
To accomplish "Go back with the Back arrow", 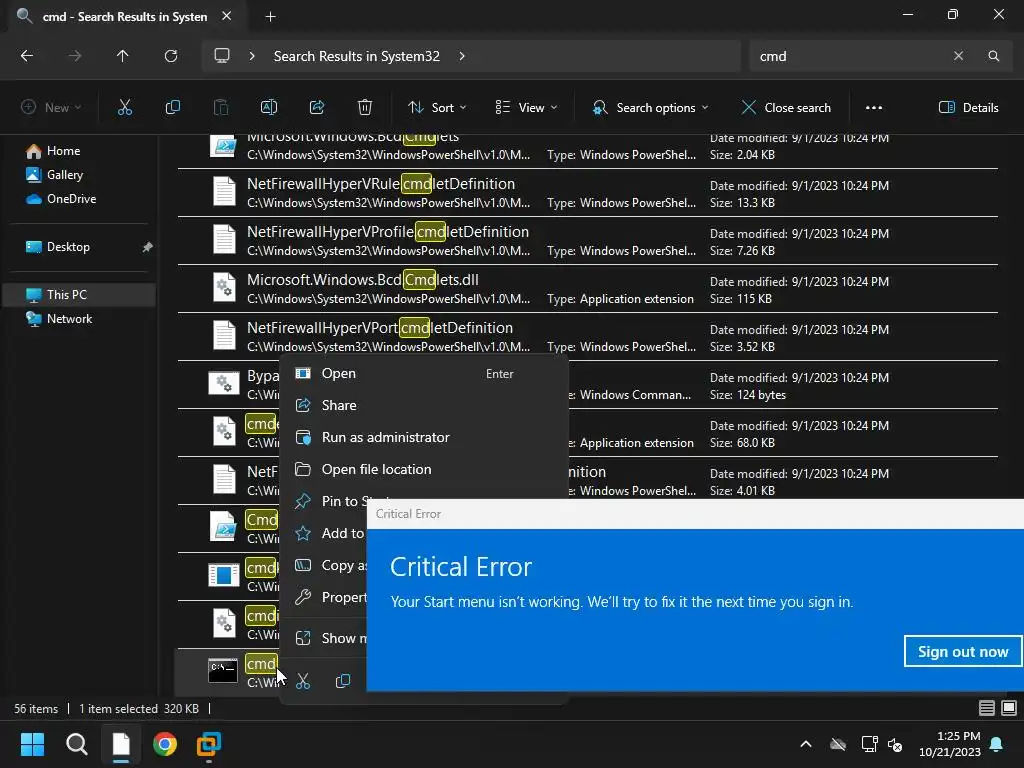I will [x=27, y=56].
